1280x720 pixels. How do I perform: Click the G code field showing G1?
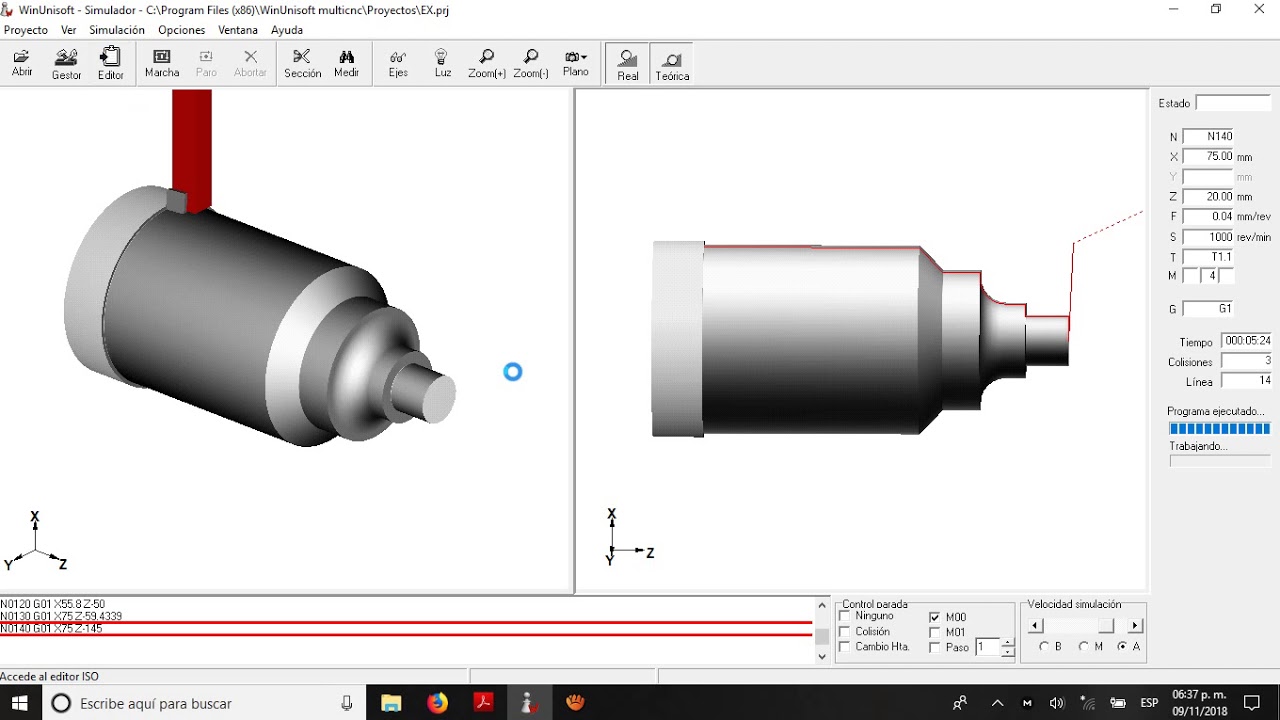point(1209,309)
